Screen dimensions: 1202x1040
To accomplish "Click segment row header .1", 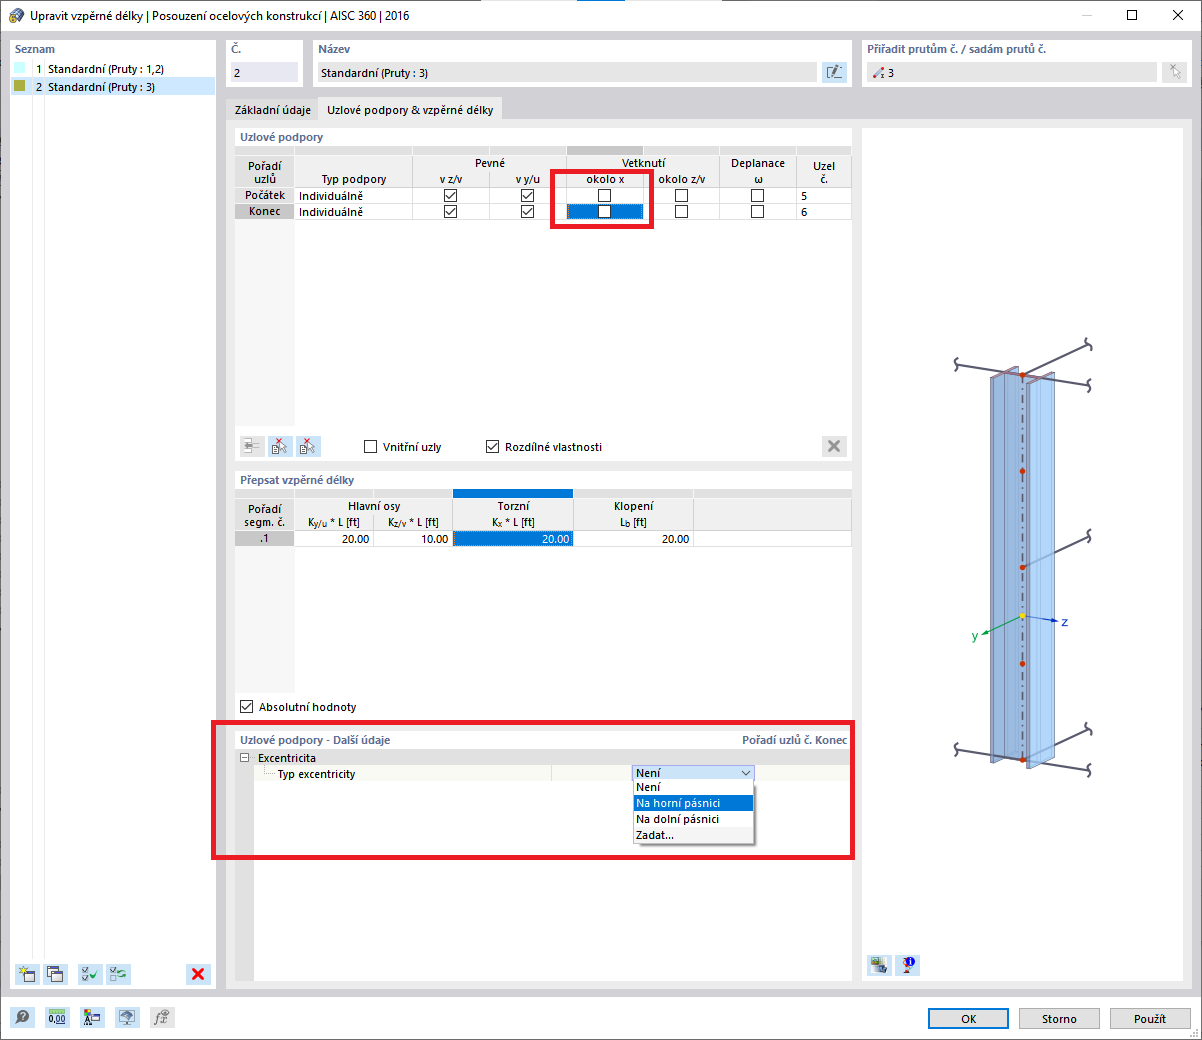I will click(265, 539).
